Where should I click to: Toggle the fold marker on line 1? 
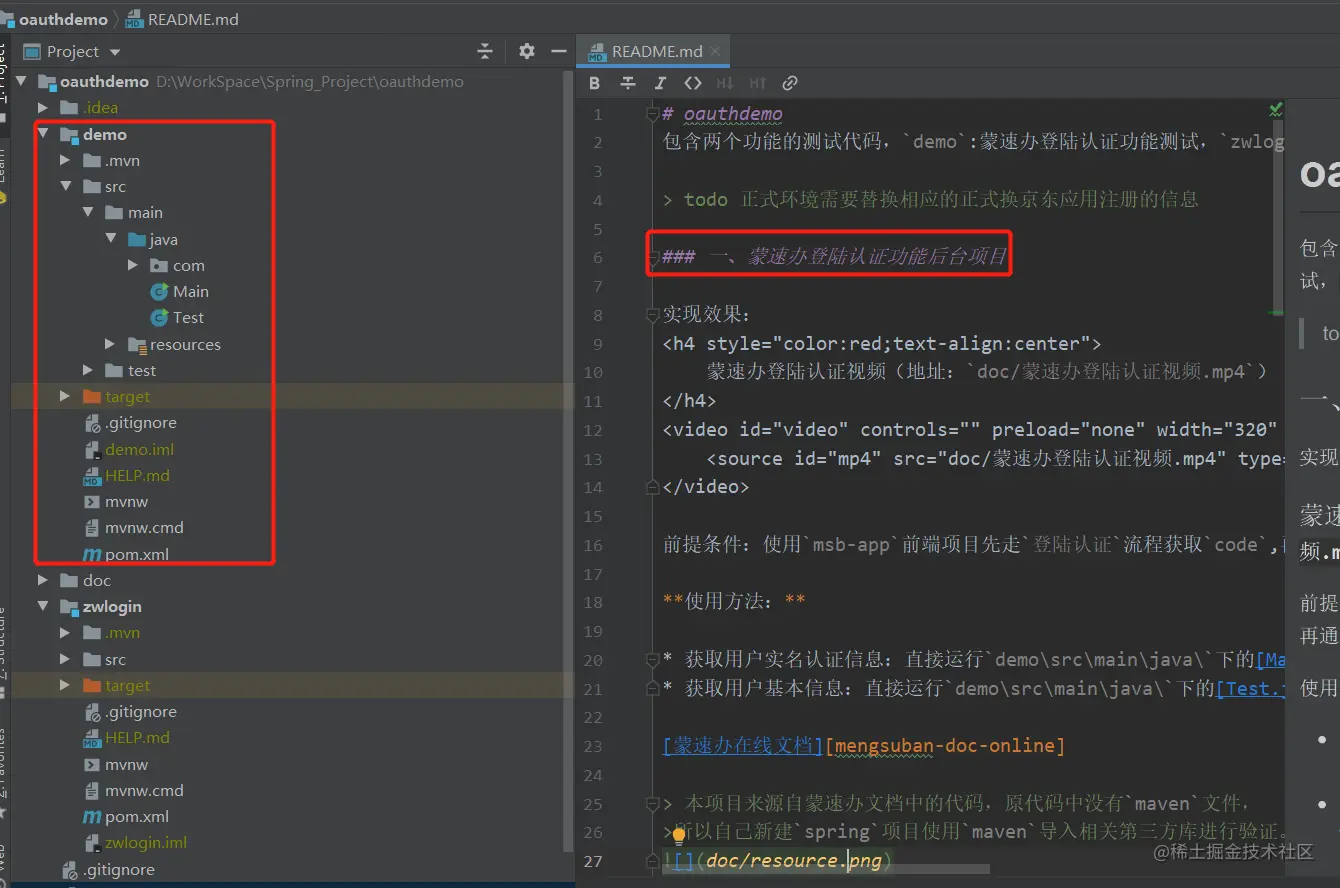click(x=653, y=113)
